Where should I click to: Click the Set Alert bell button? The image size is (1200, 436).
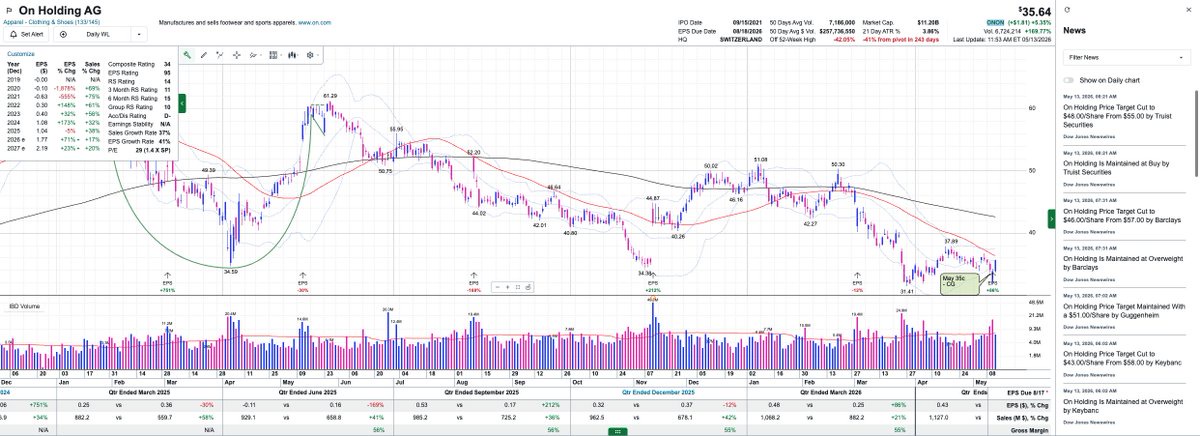click(x=28, y=33)
